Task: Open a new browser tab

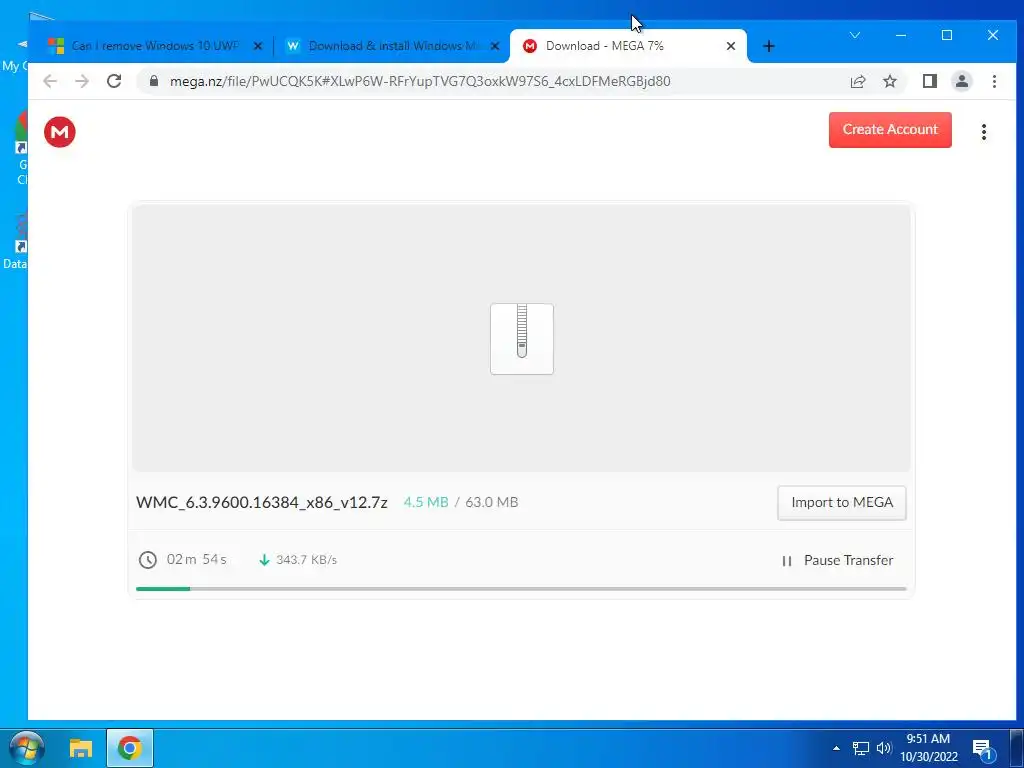Action: tap(769, 46)
